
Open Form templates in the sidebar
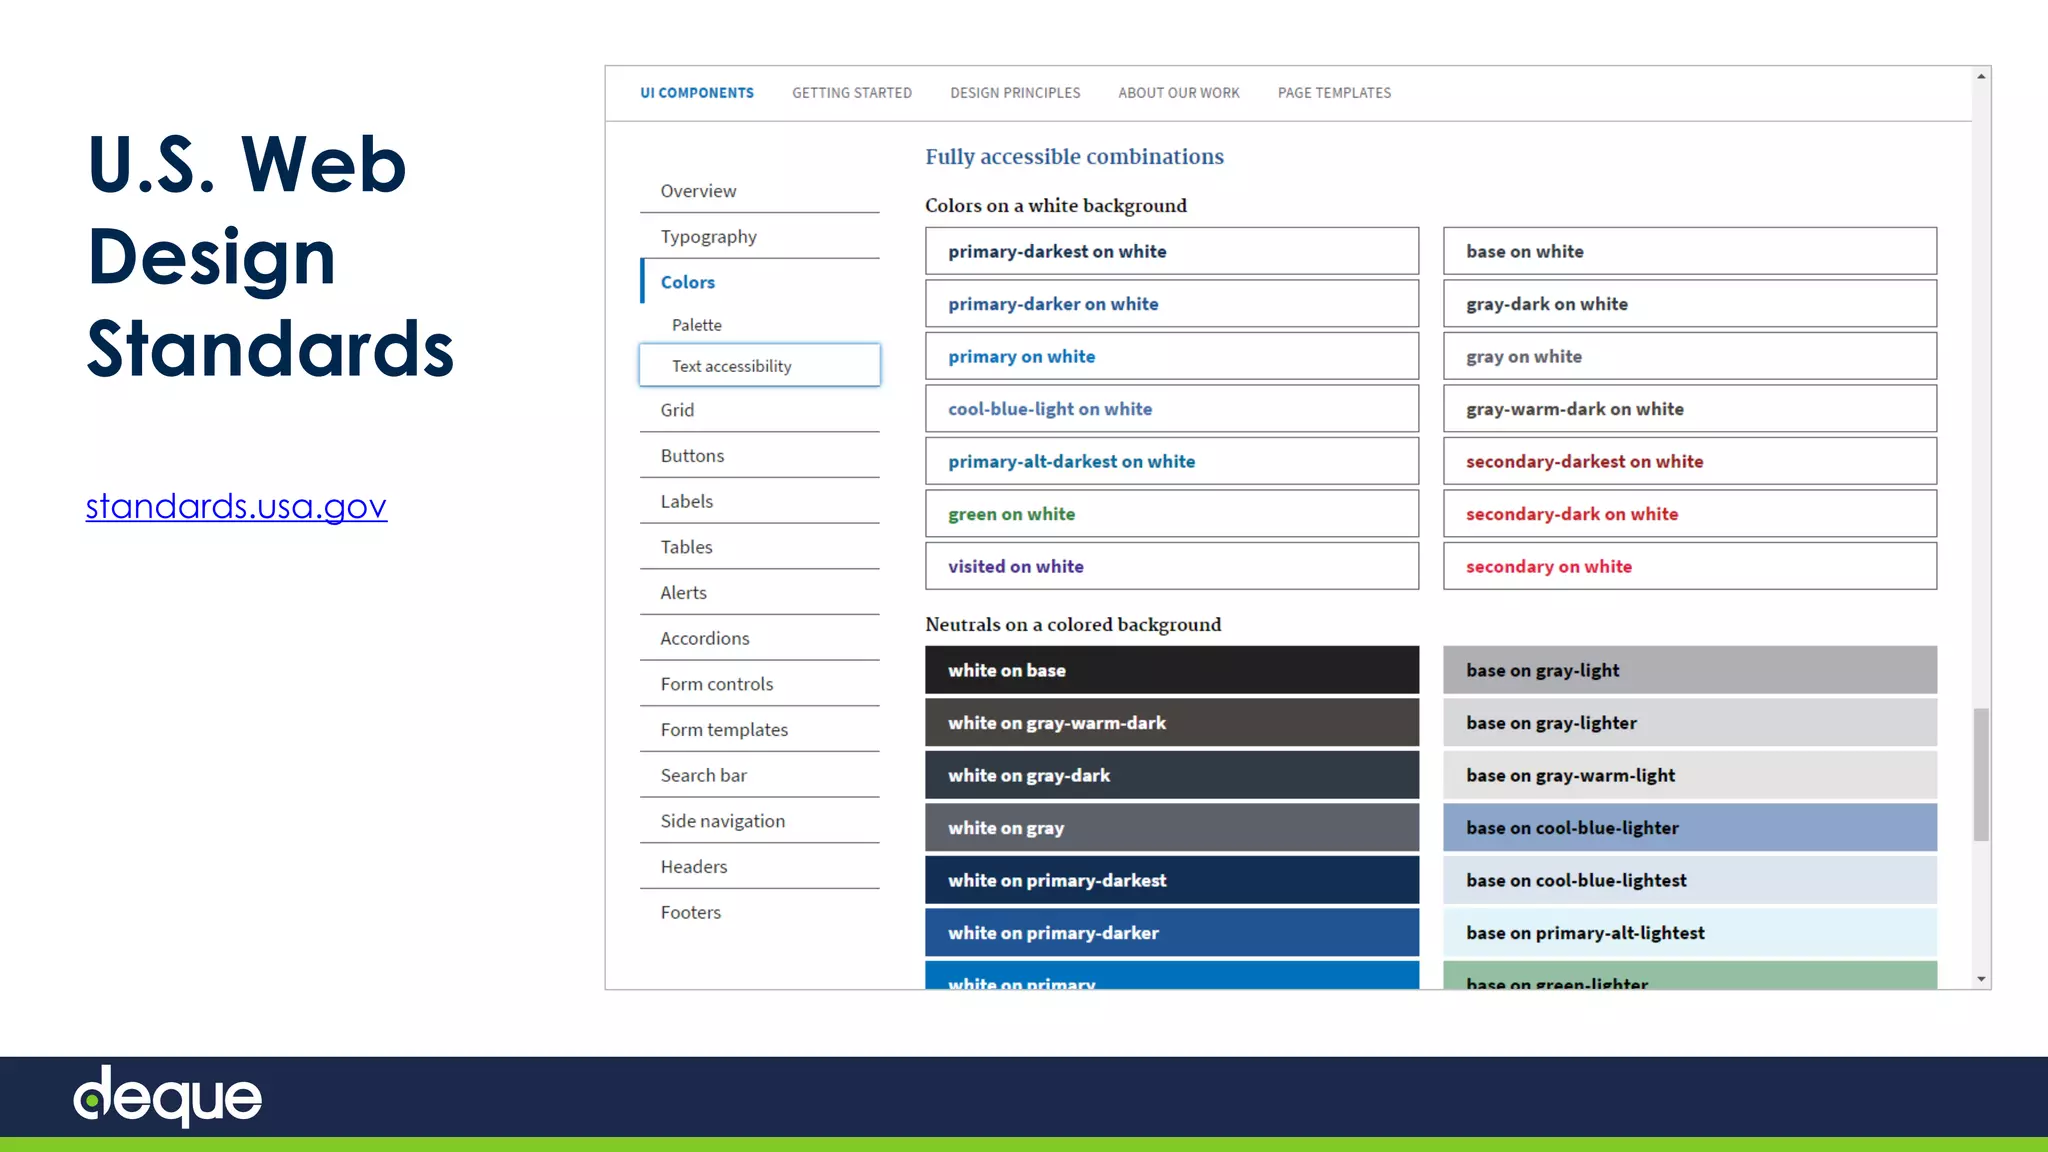760,730
